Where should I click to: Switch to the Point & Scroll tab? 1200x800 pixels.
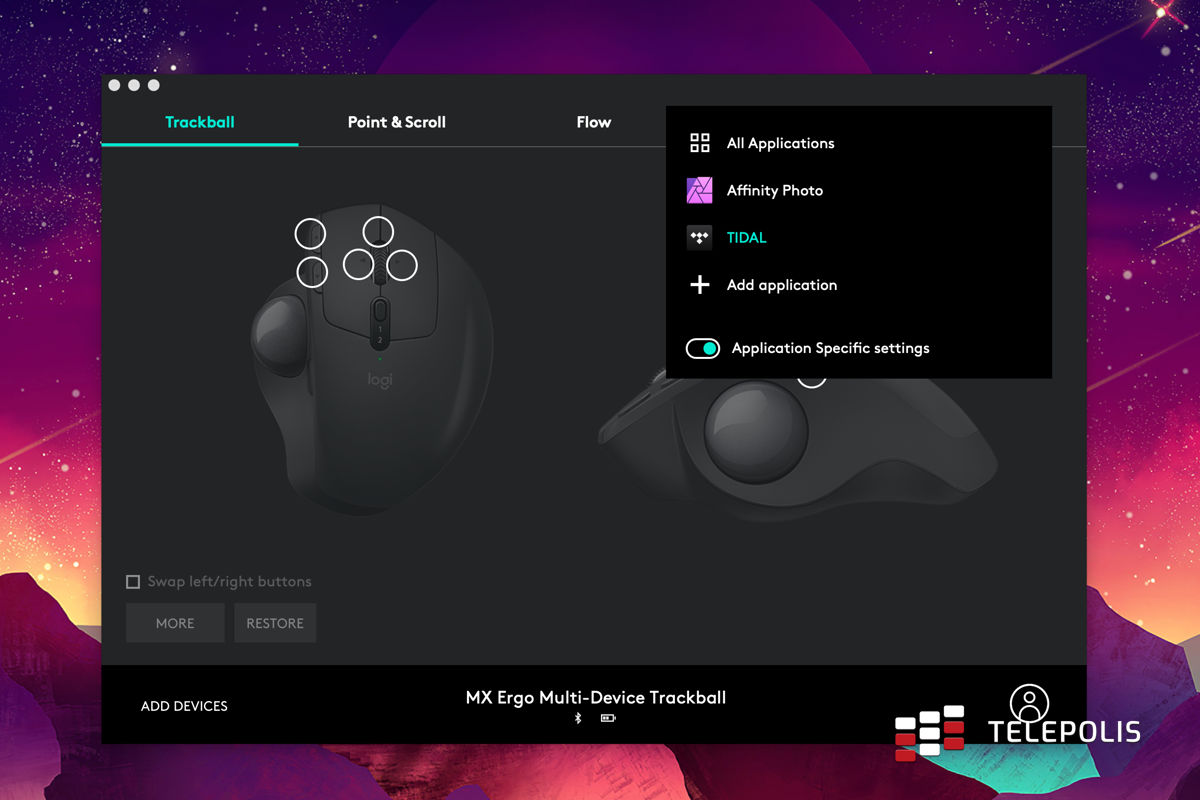pyautogui.click(x=397, y=122)
